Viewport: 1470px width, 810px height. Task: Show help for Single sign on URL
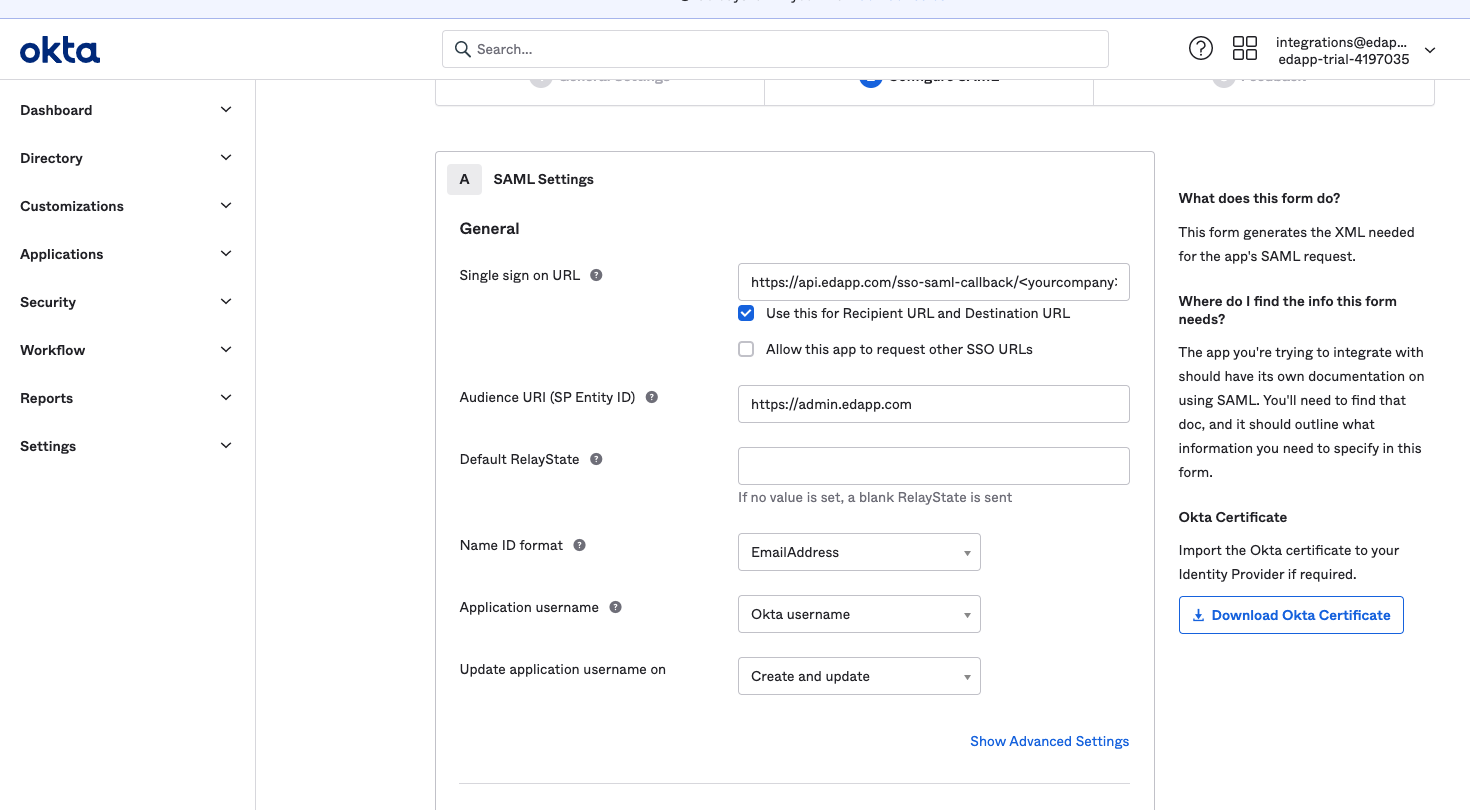tap(596, 275)
